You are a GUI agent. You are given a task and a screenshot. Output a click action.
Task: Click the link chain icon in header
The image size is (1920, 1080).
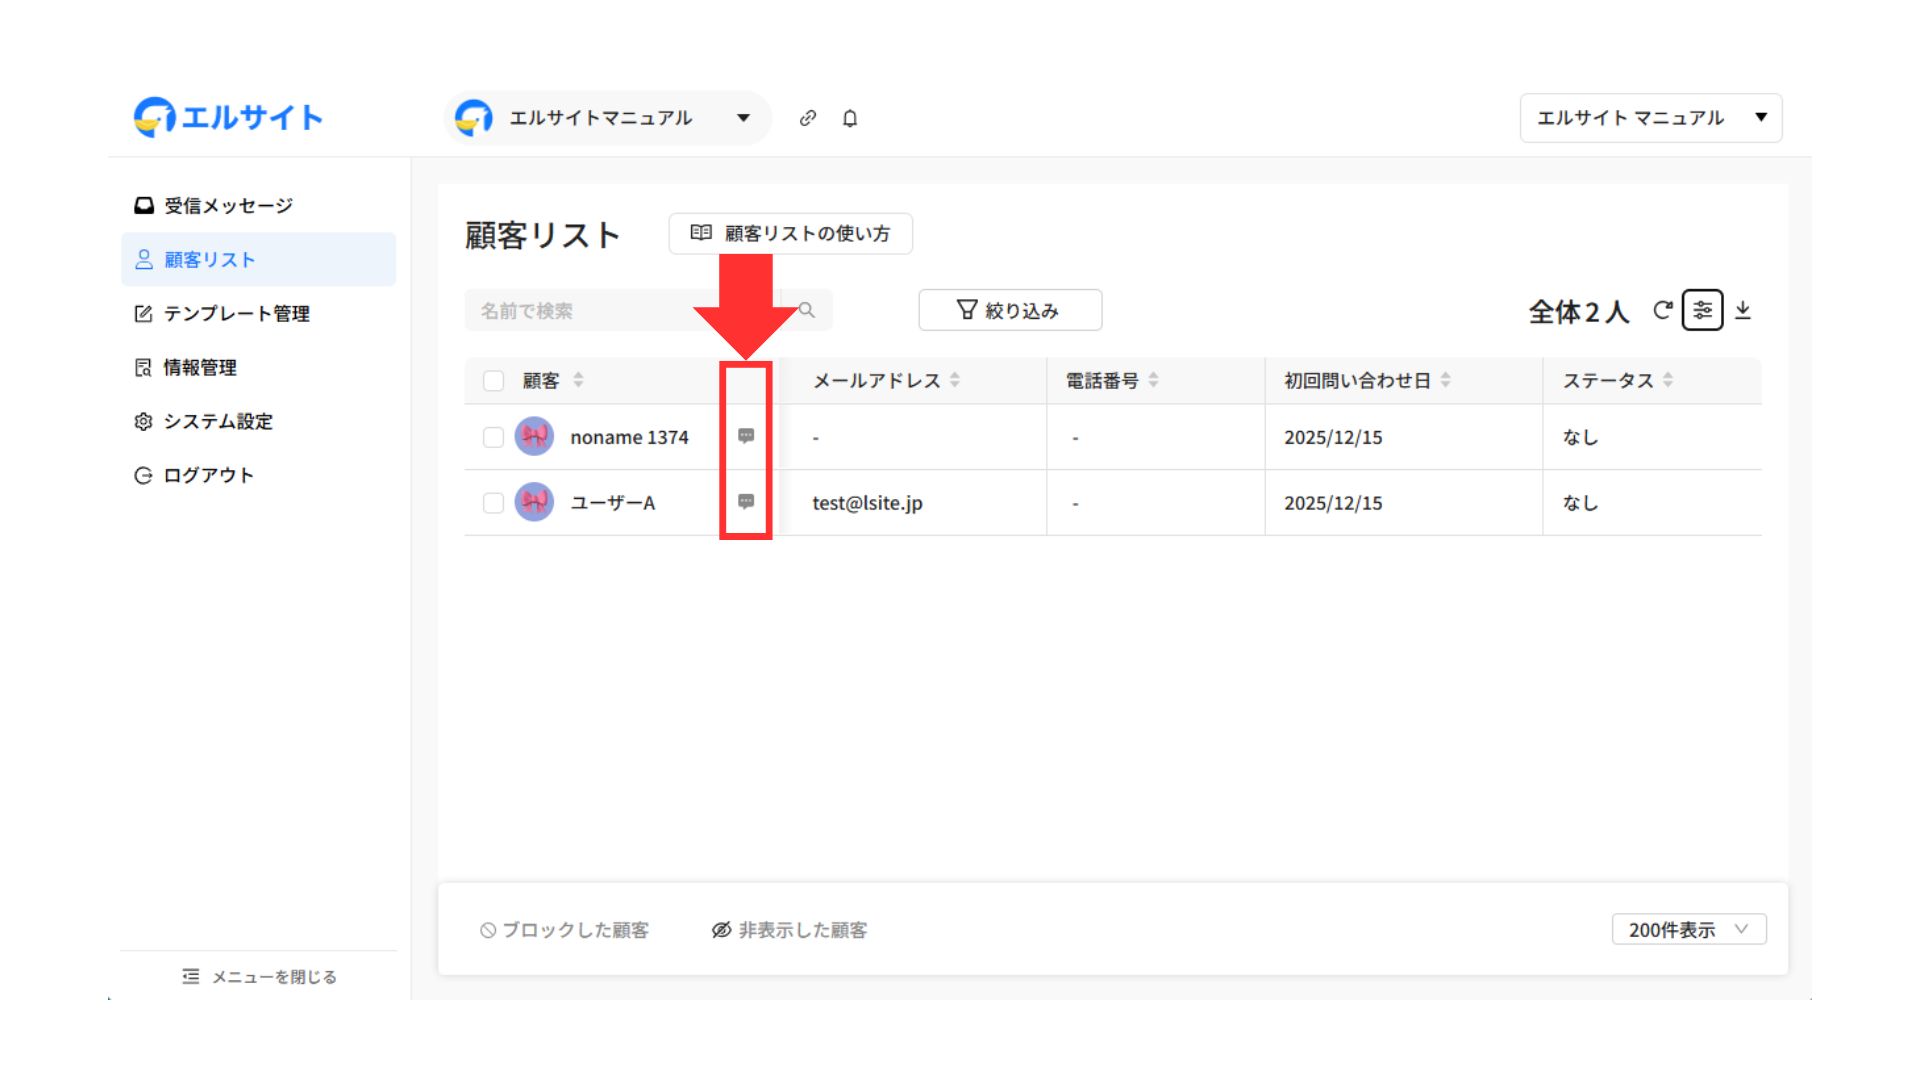click(x=808, y=118)
